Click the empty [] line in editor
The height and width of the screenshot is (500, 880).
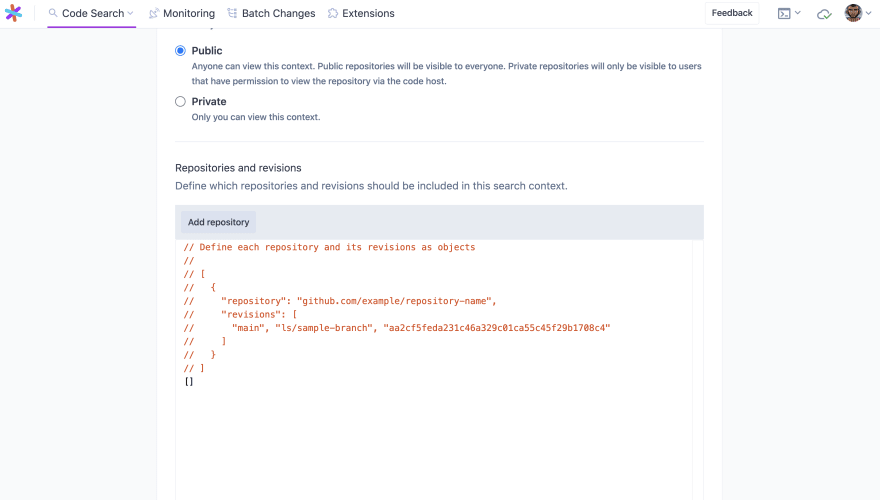point(189,382)
